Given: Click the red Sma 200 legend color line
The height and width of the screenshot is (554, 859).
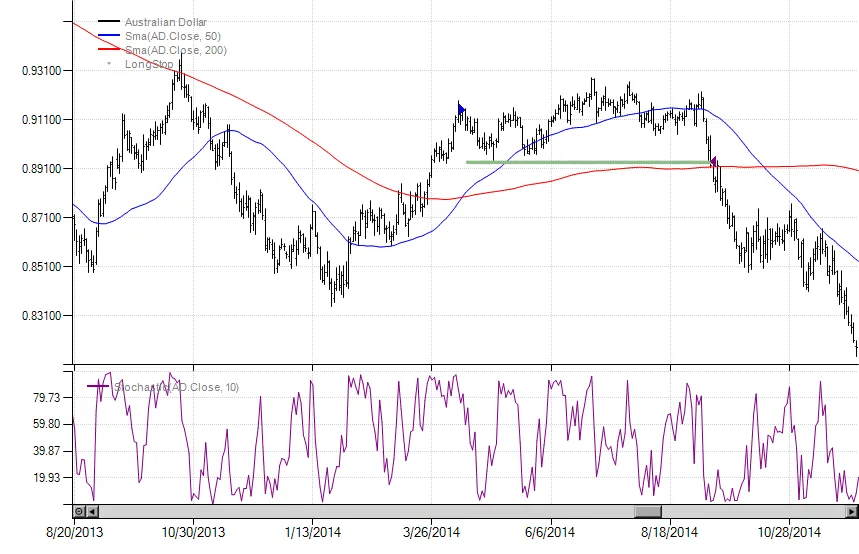Looking at the screenshot, I should click(x=108, y=50).
